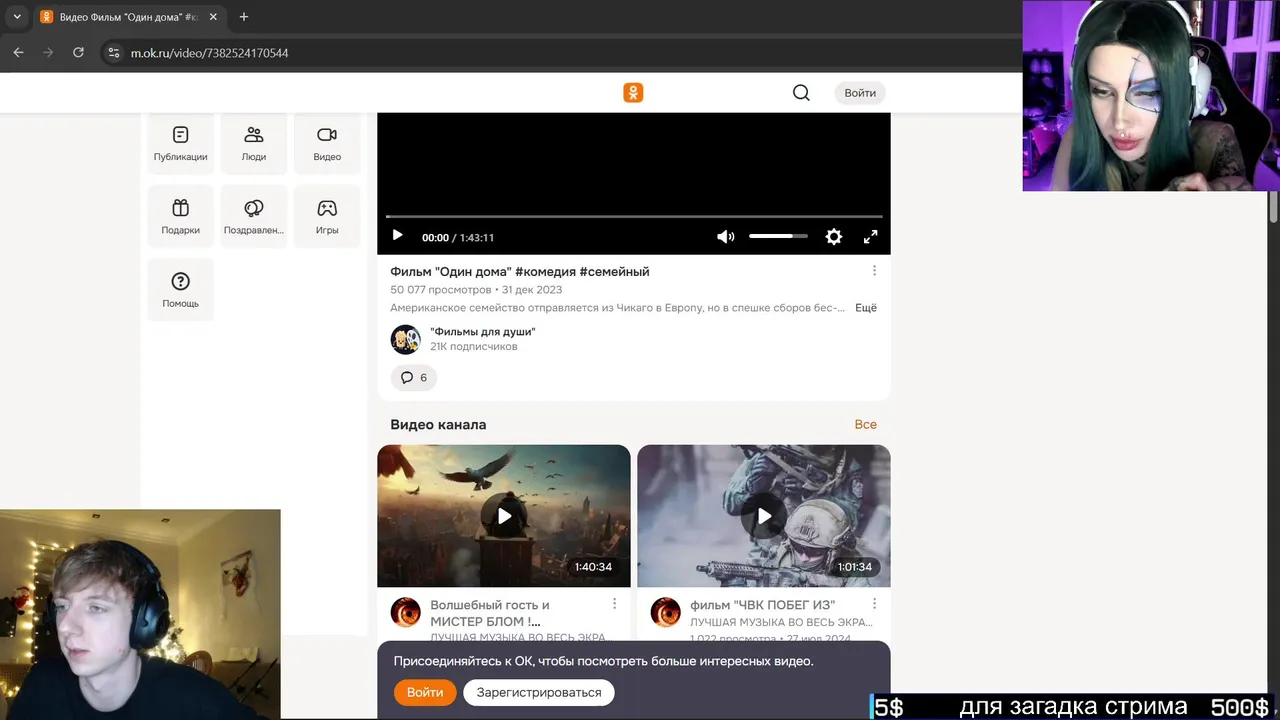The width and height of the screenshot is (1280, 720).
Task: Open video player settings gear
Action: click(834, 237)
